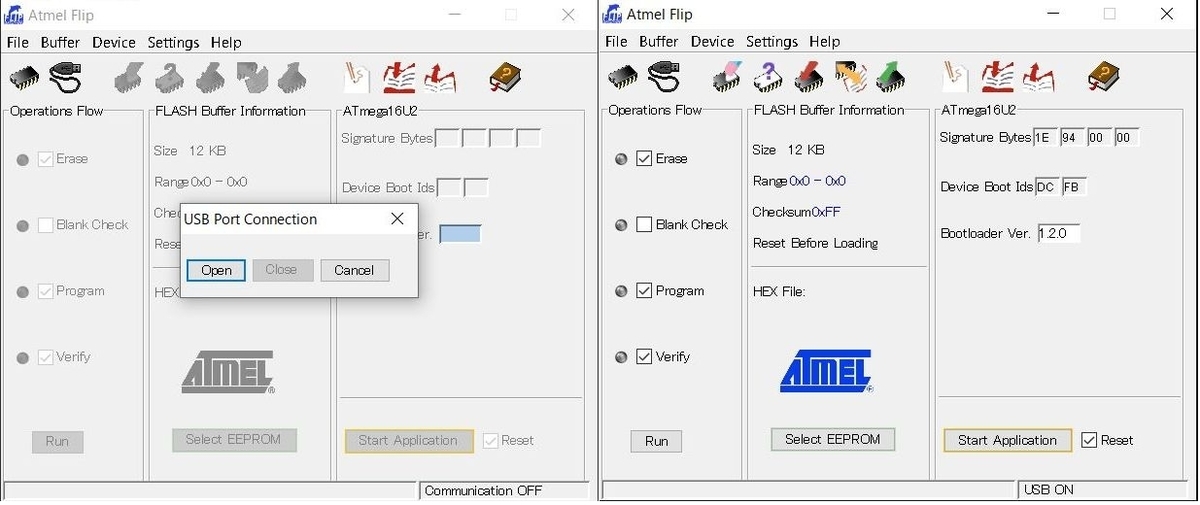Open Settings menu in right window
This screenshot has width=1200, height=505.
pos(772,41)
